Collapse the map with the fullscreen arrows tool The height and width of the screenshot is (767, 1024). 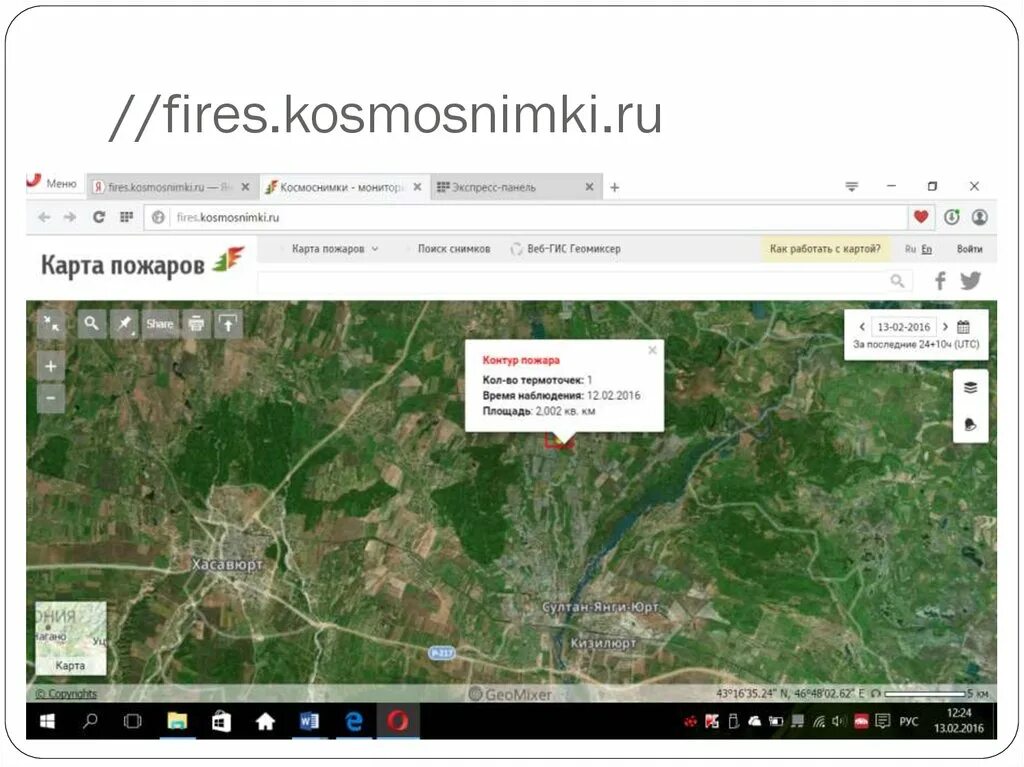coord(51,323)
